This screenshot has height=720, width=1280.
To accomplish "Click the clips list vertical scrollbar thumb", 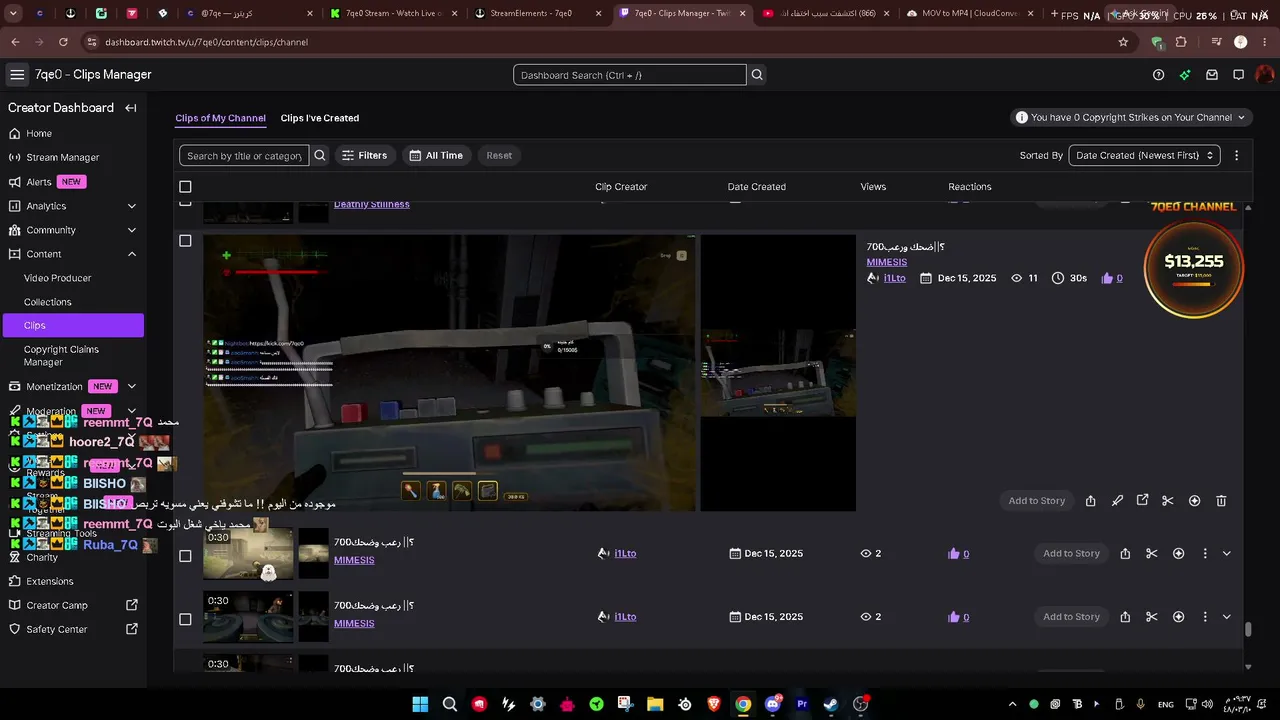I will (1248, 629).
